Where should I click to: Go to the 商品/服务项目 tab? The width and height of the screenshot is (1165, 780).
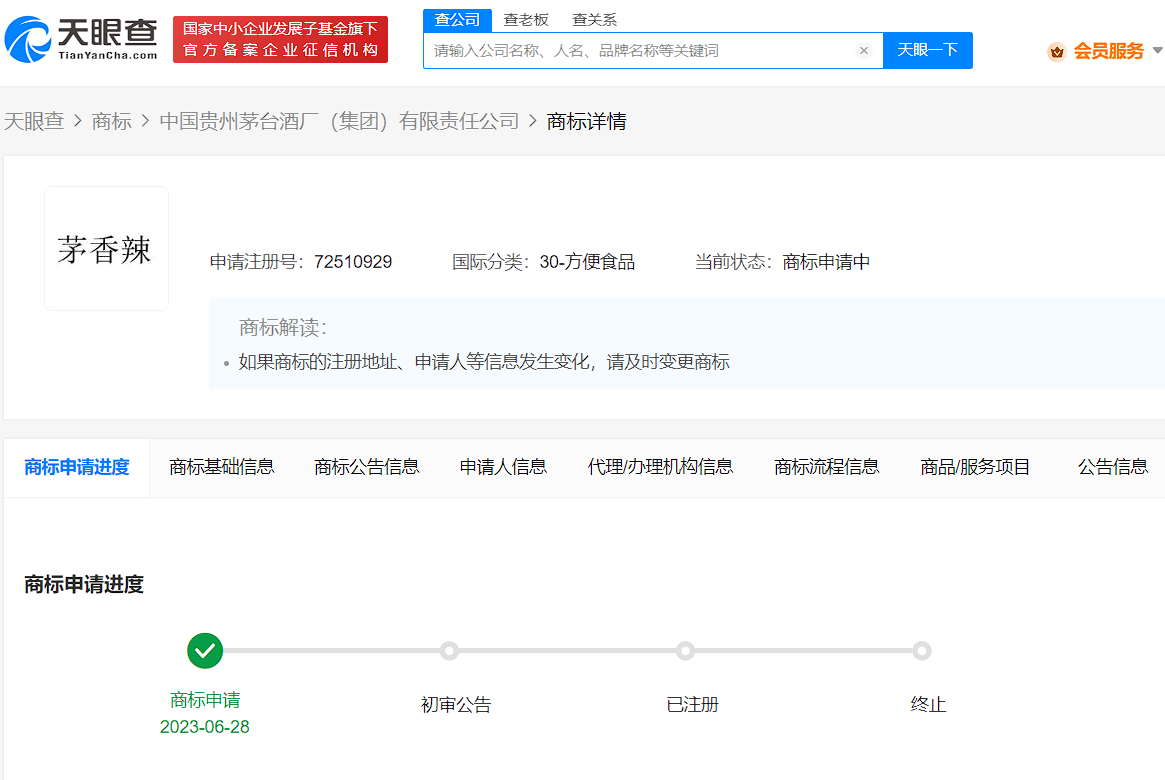(x=975, y=467)
